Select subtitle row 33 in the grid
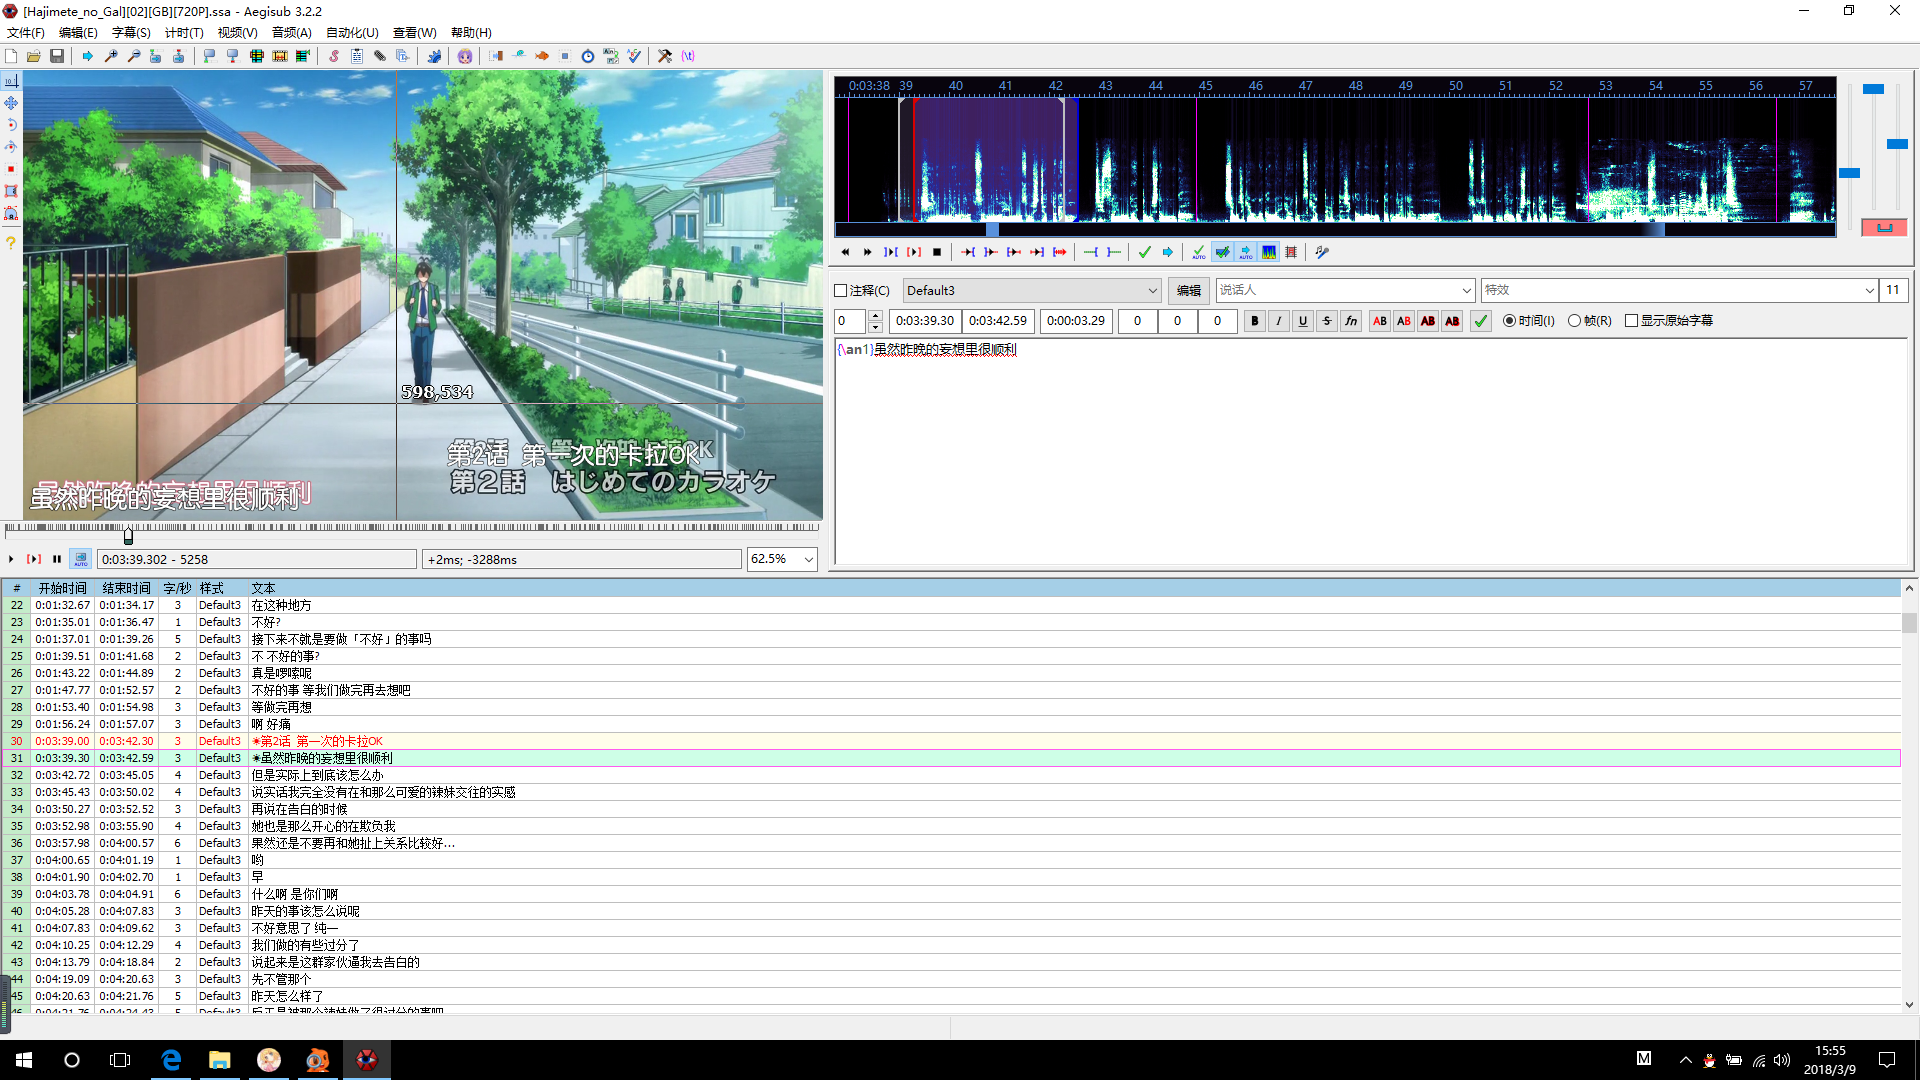 (950, 792)
